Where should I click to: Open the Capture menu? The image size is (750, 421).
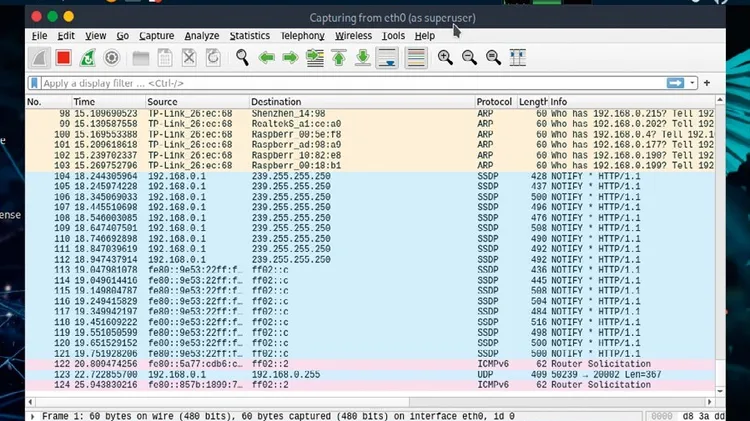[156, 36]
